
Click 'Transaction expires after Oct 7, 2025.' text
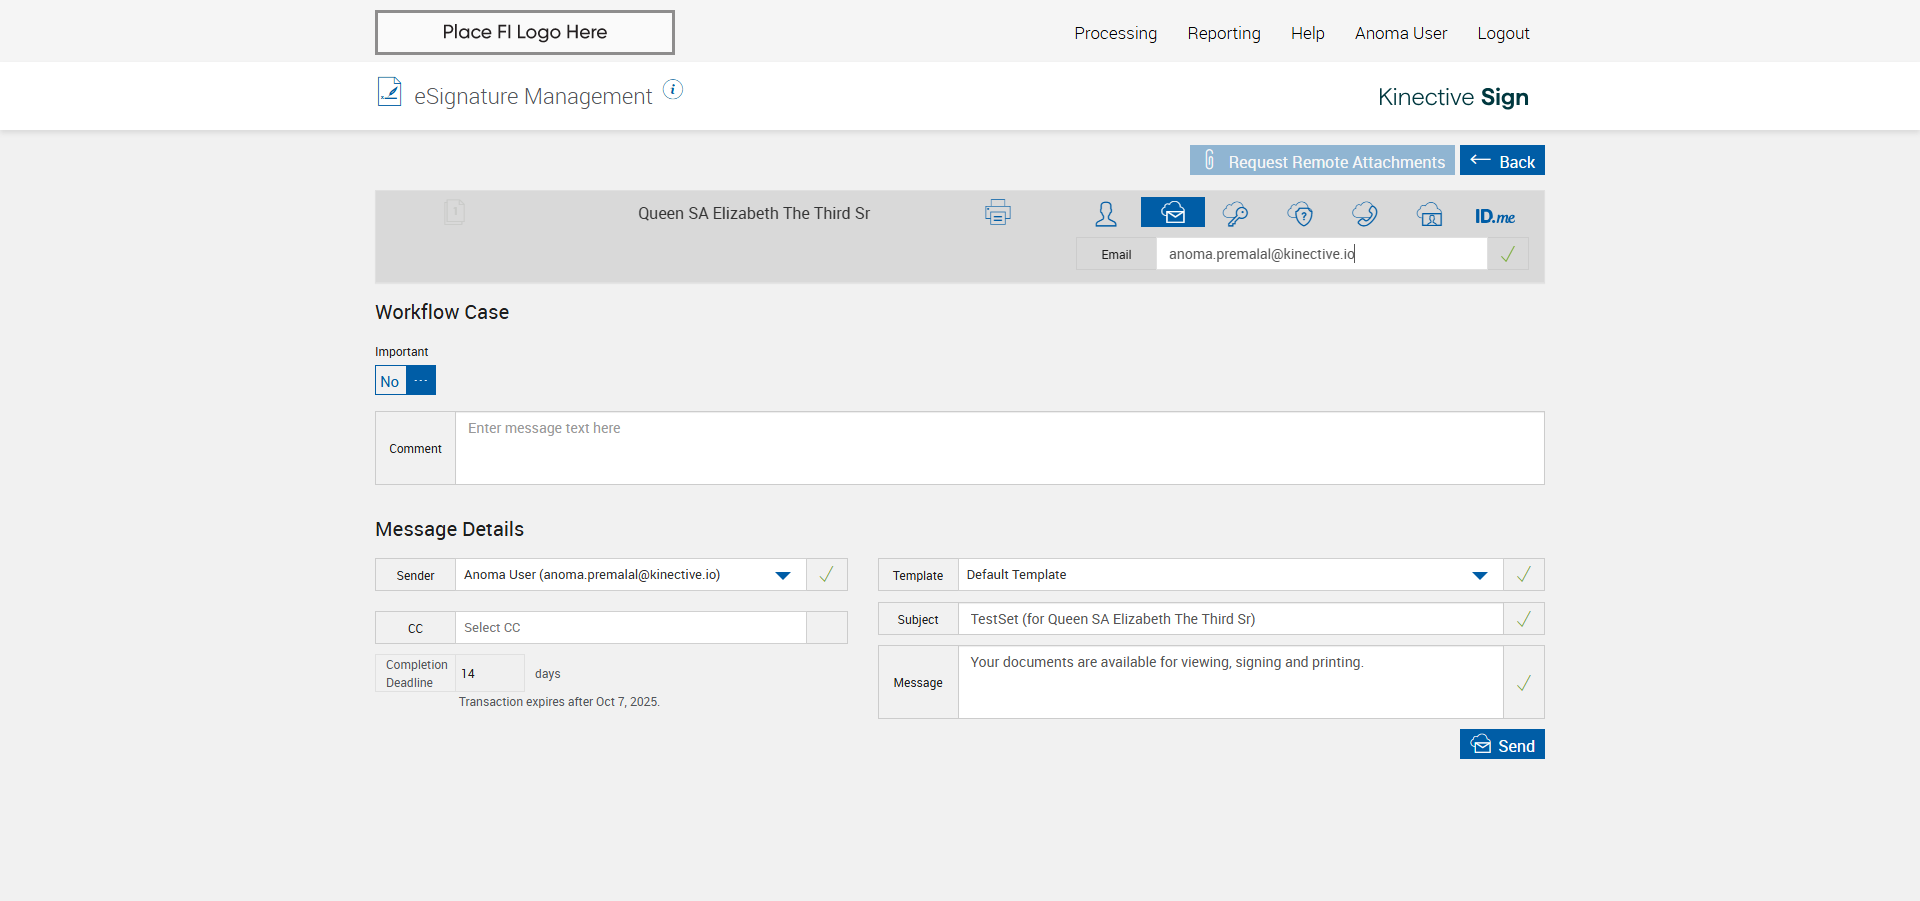(x=559, y=702)
